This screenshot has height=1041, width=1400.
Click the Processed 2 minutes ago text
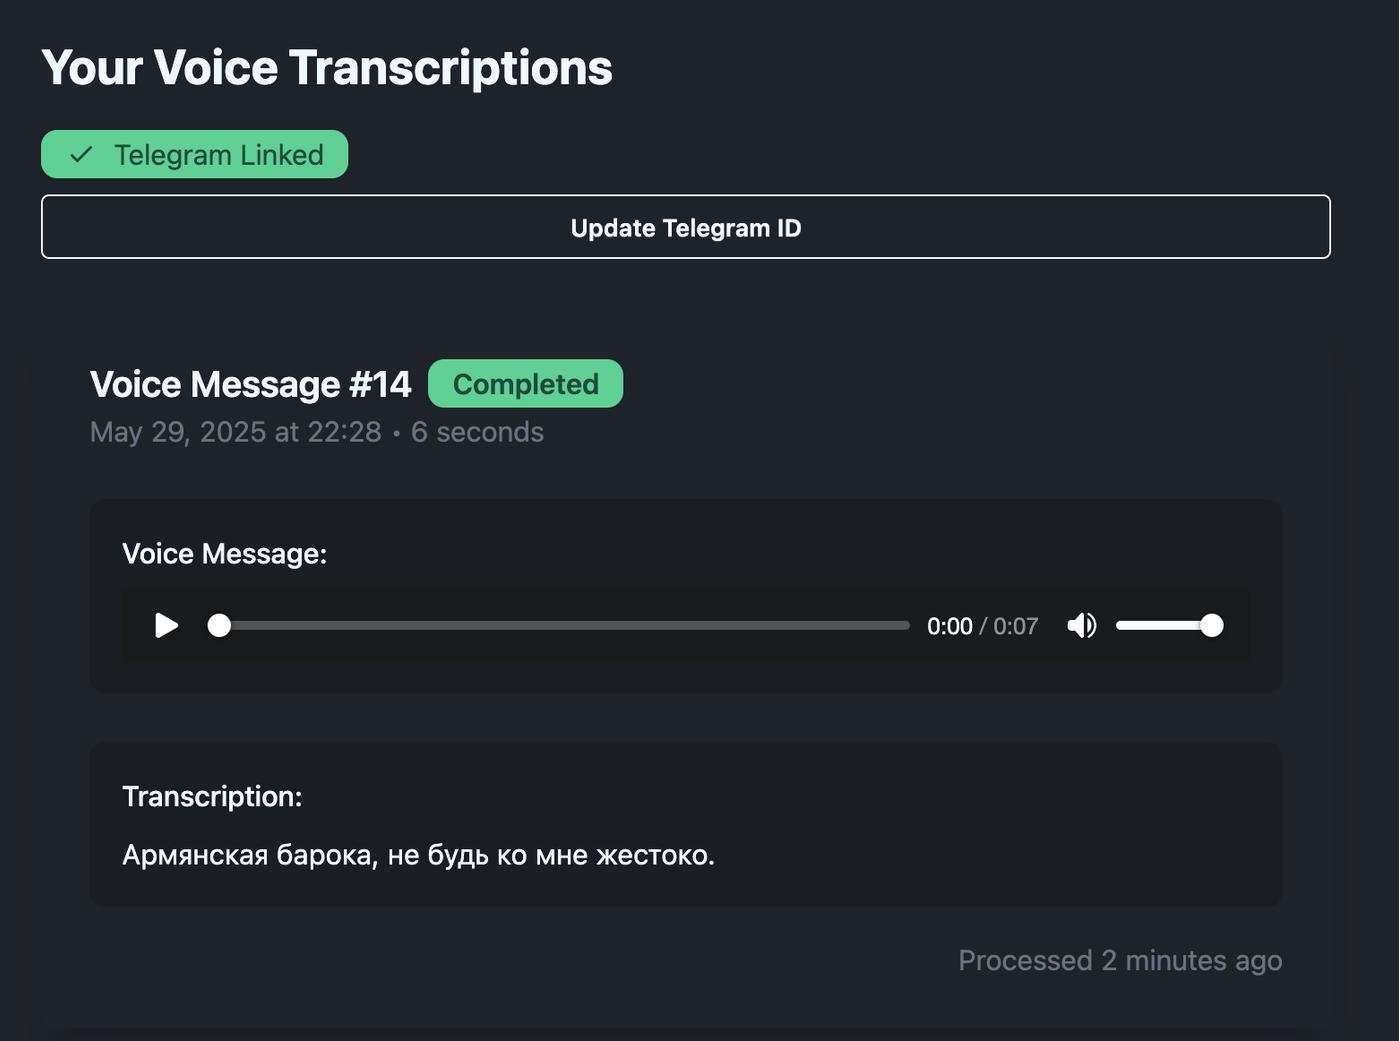tap(1120, 960)
